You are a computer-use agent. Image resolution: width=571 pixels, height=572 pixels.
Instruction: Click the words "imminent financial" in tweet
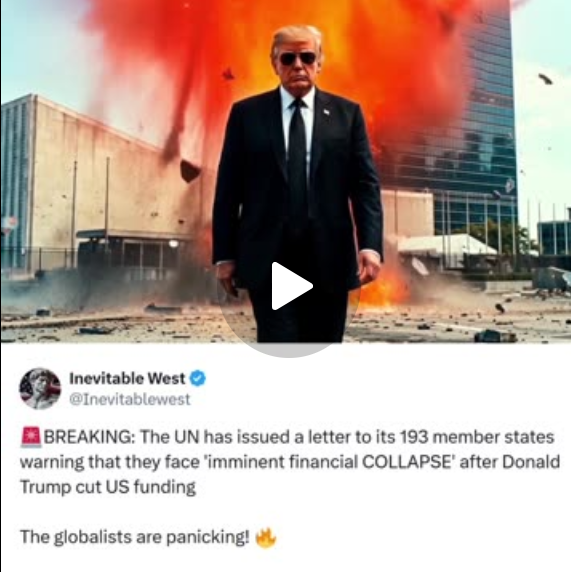tap(282, 462)
